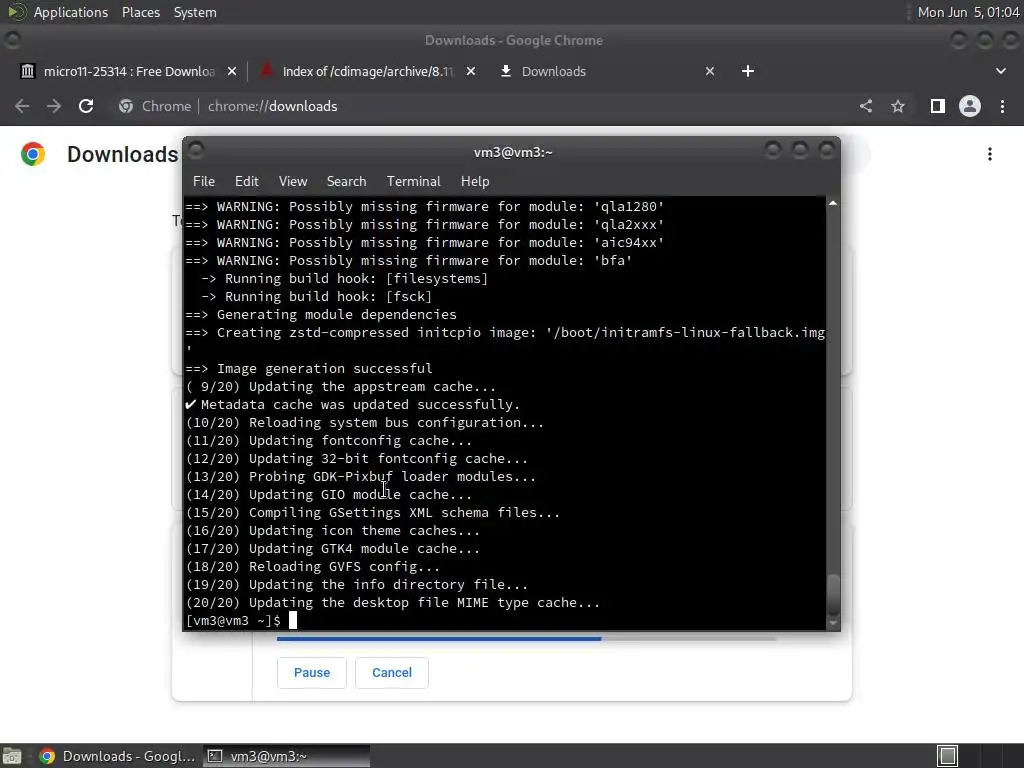Click '(20/20) Updating the desktop file MIME' line

(x=392, y=602)
